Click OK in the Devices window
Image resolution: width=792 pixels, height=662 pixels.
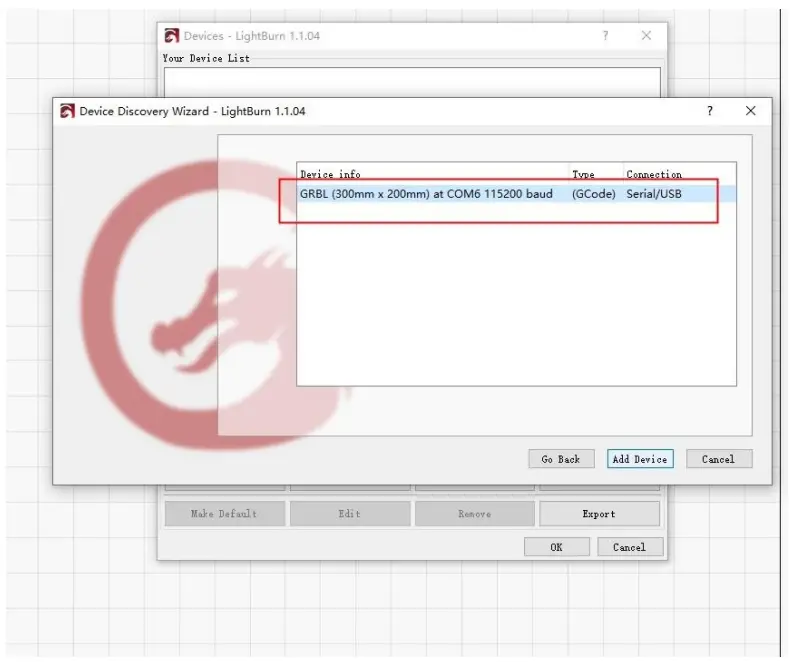(x=557, y=547)
